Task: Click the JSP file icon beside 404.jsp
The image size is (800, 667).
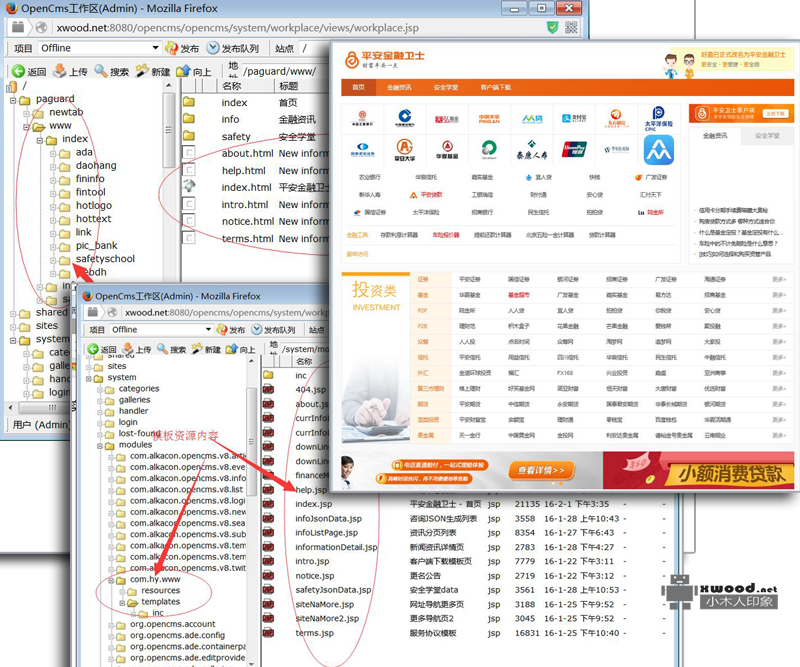Action: click(268, 389)
